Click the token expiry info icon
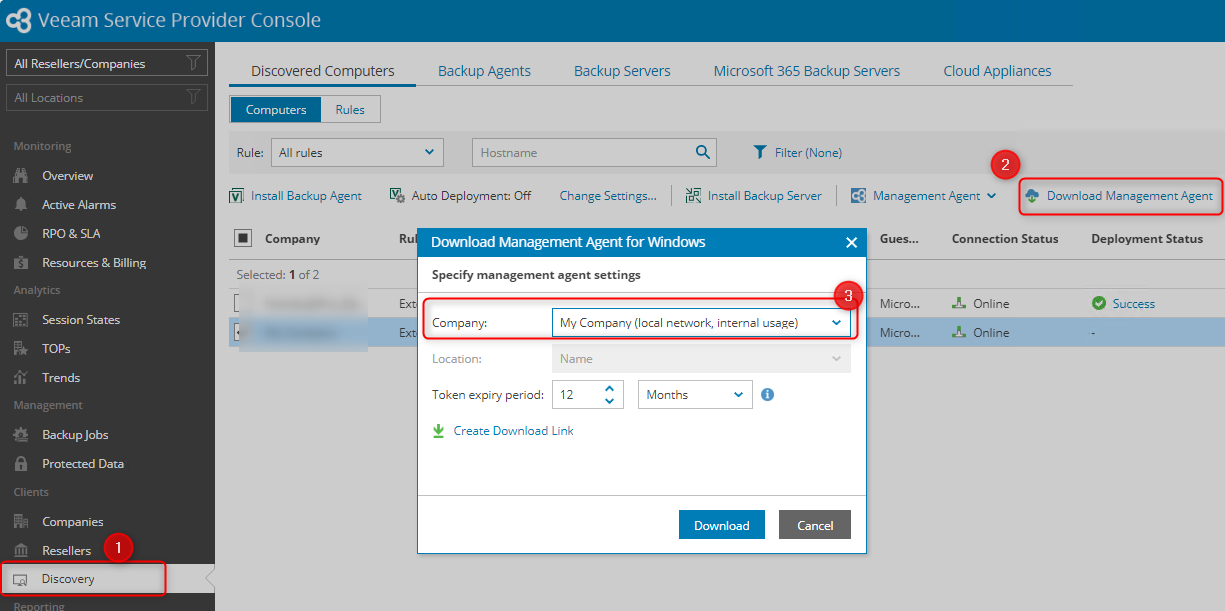This screenshot has height=611, width=1225. point(768,395)
